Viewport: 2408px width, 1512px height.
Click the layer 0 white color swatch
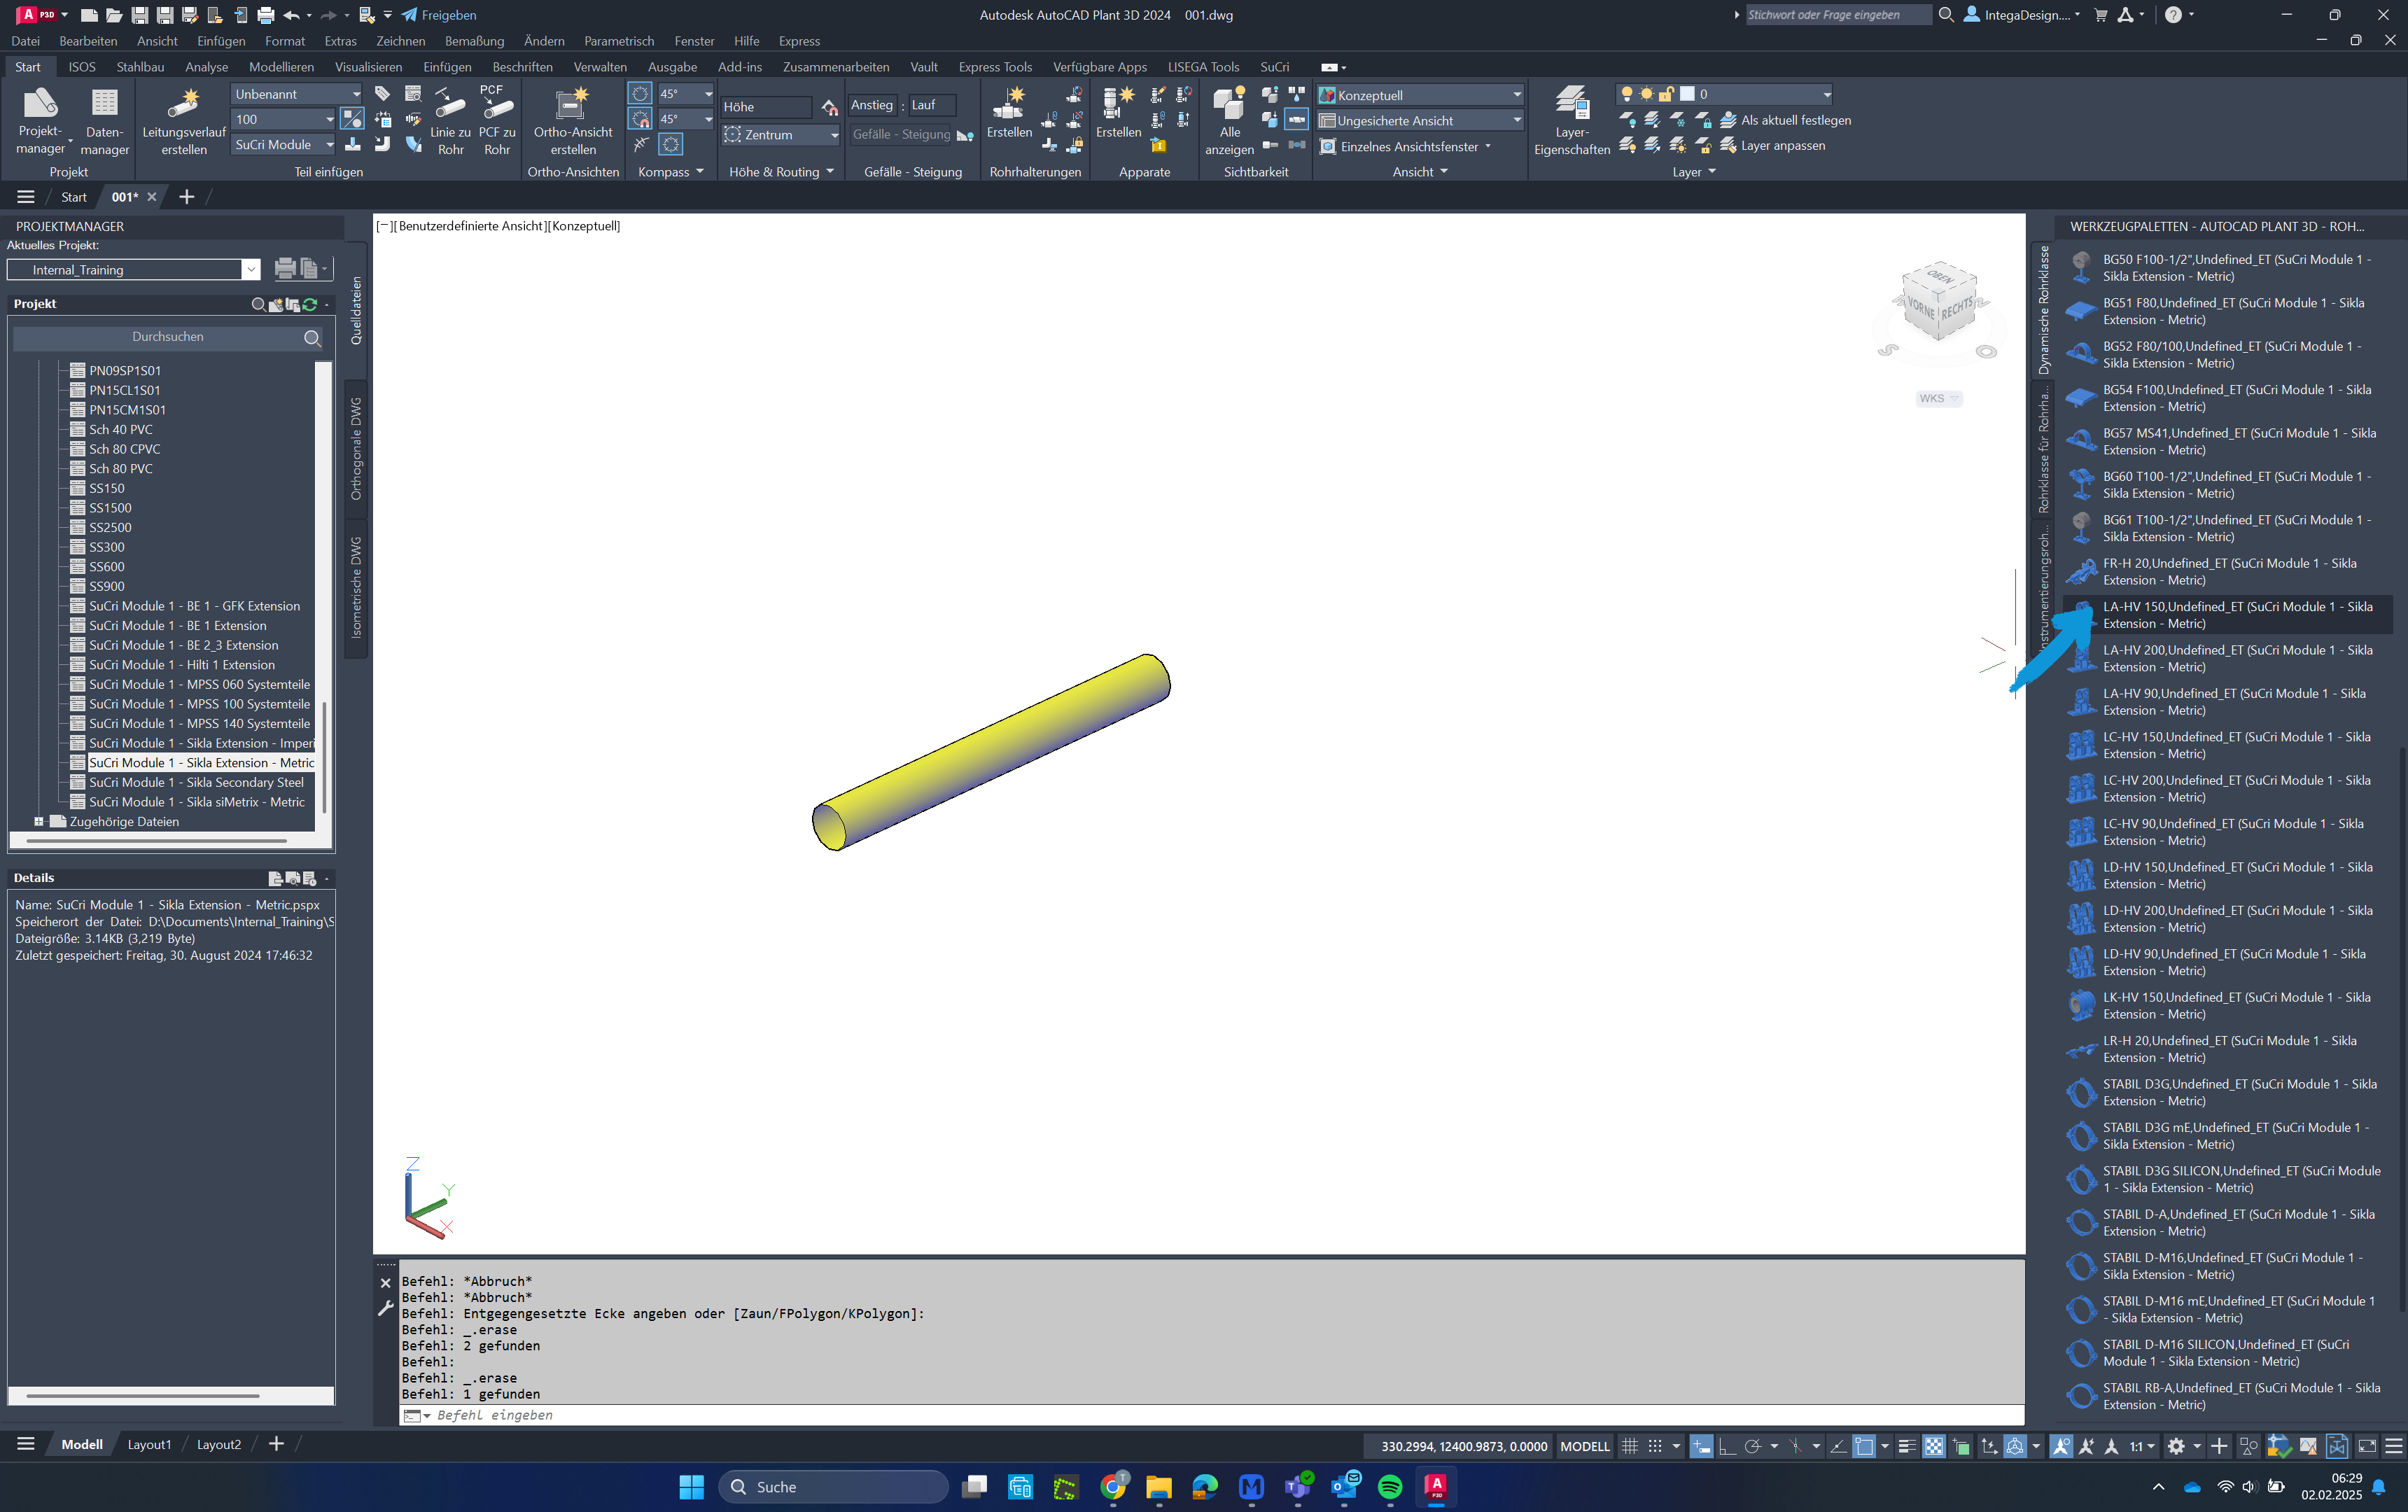1688,94
